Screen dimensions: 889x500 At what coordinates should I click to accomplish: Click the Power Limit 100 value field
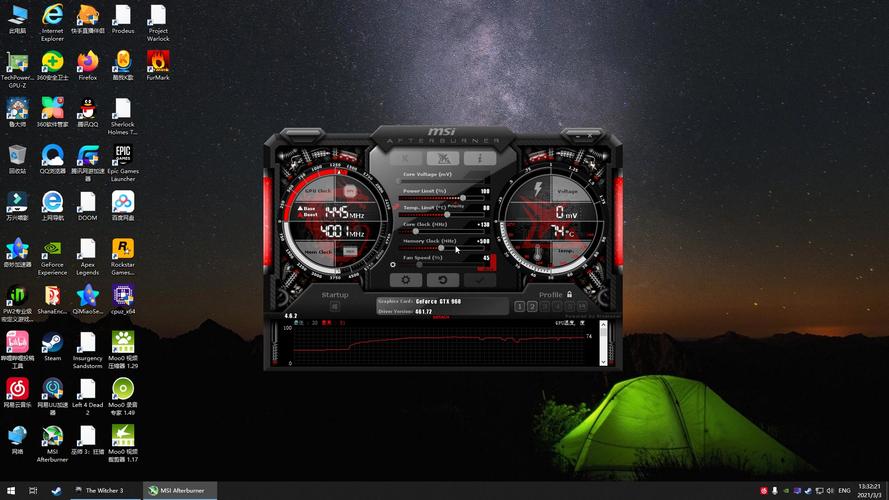click(485, 192)
